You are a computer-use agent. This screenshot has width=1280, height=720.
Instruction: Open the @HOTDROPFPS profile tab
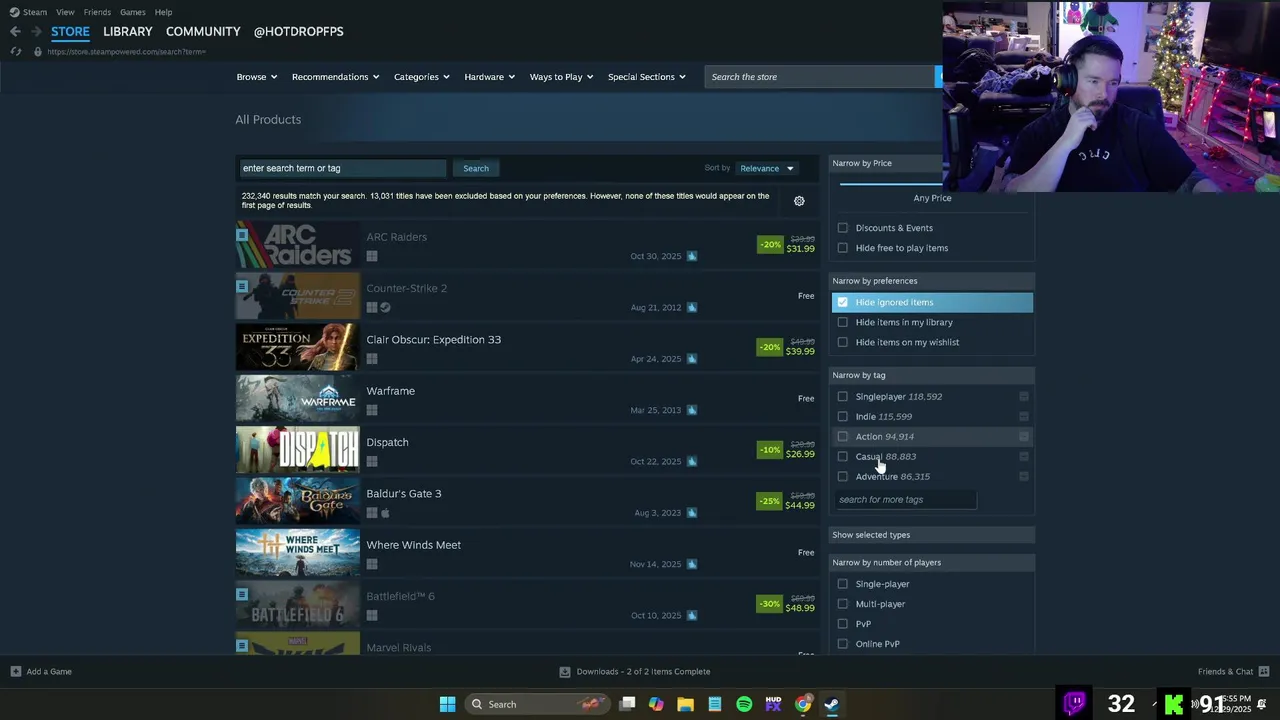[299, 31]
